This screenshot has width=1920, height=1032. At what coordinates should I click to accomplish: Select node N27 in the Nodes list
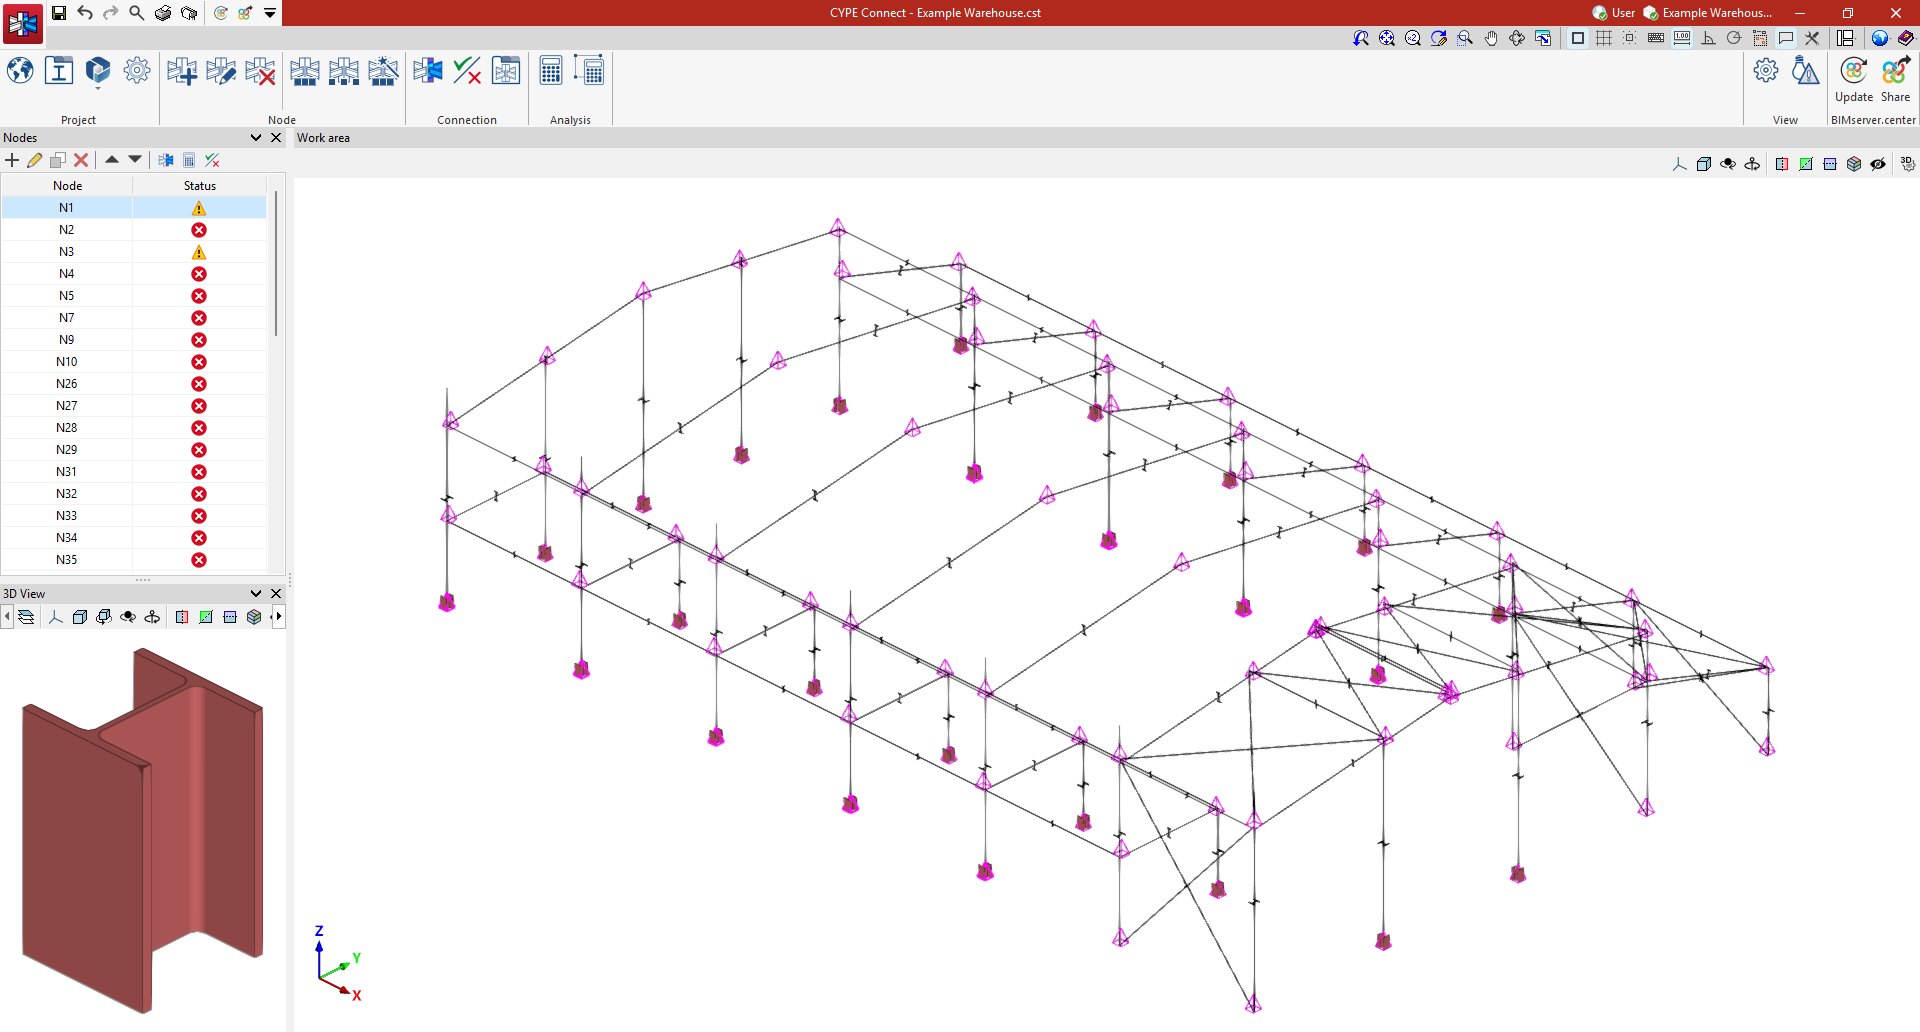coord(66,406)
